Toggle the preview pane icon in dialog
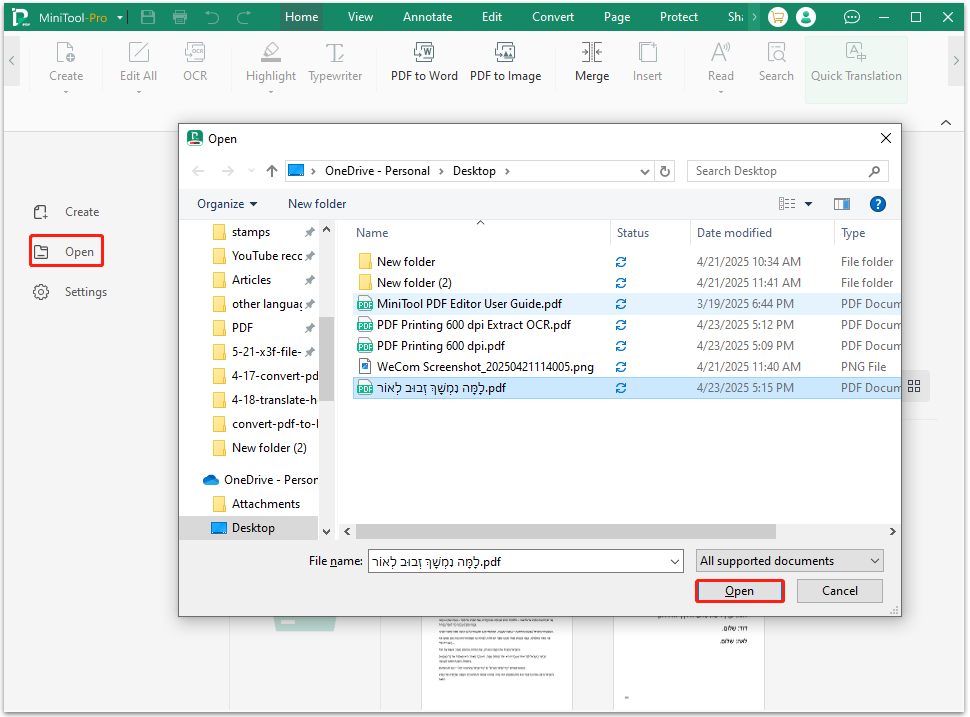The height and width of the screenshot is (717, 970). tap(842, 204)
